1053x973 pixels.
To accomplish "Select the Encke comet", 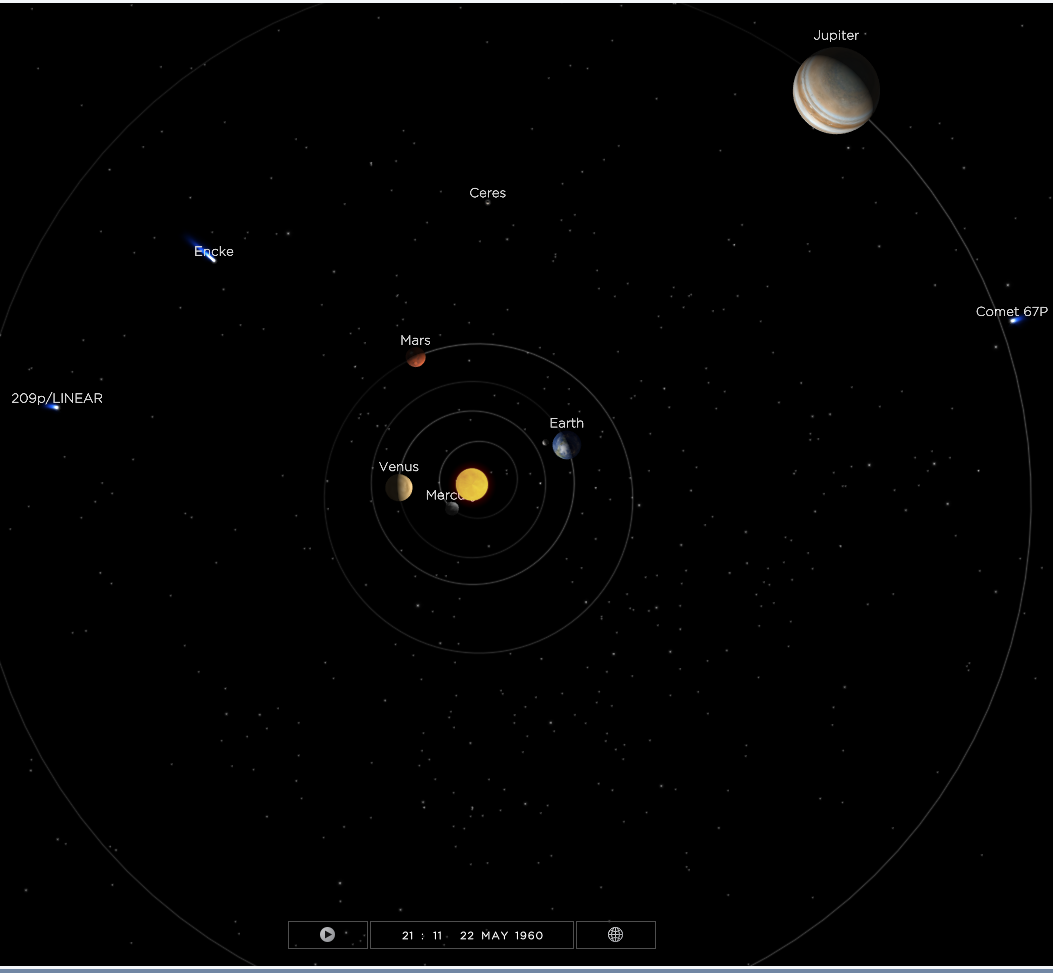I will pos(208,256).
